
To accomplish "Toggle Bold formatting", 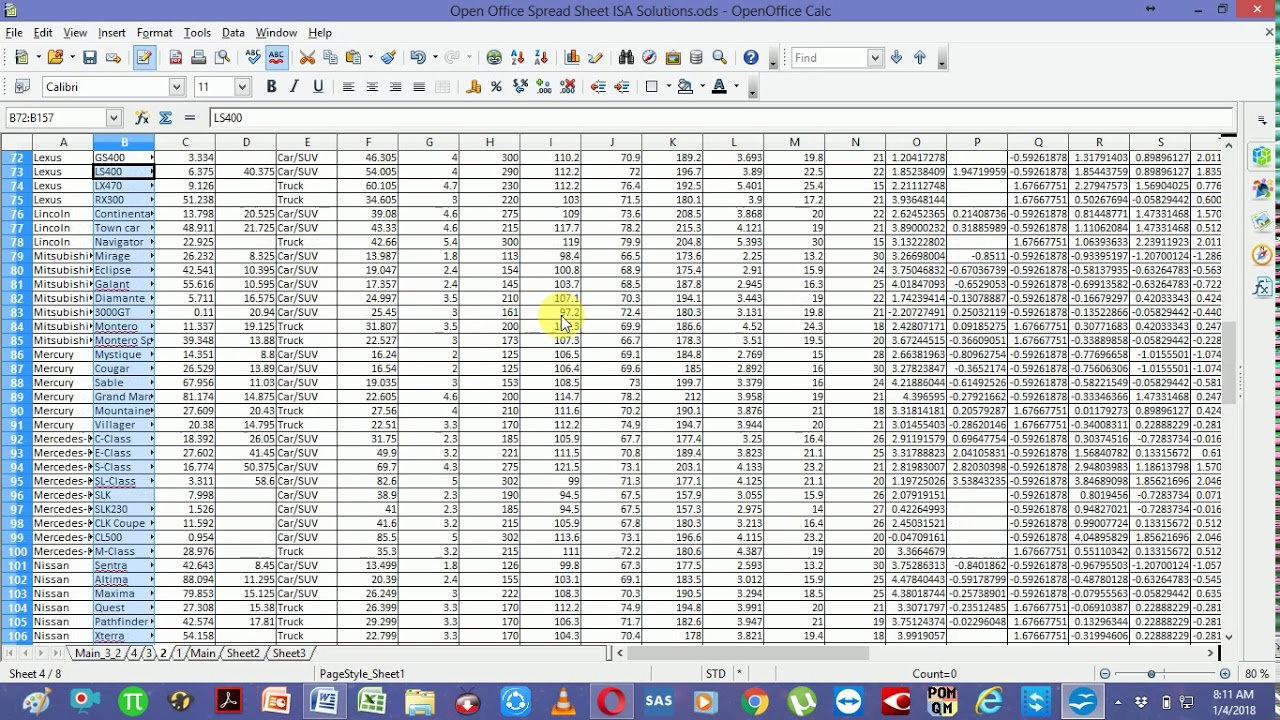I will 271,87.
